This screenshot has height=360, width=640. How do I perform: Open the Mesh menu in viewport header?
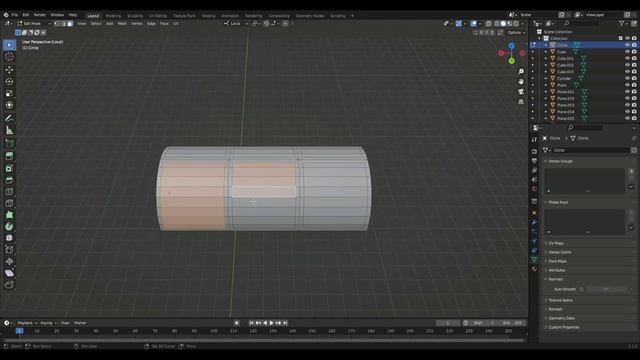click(122, 24)
